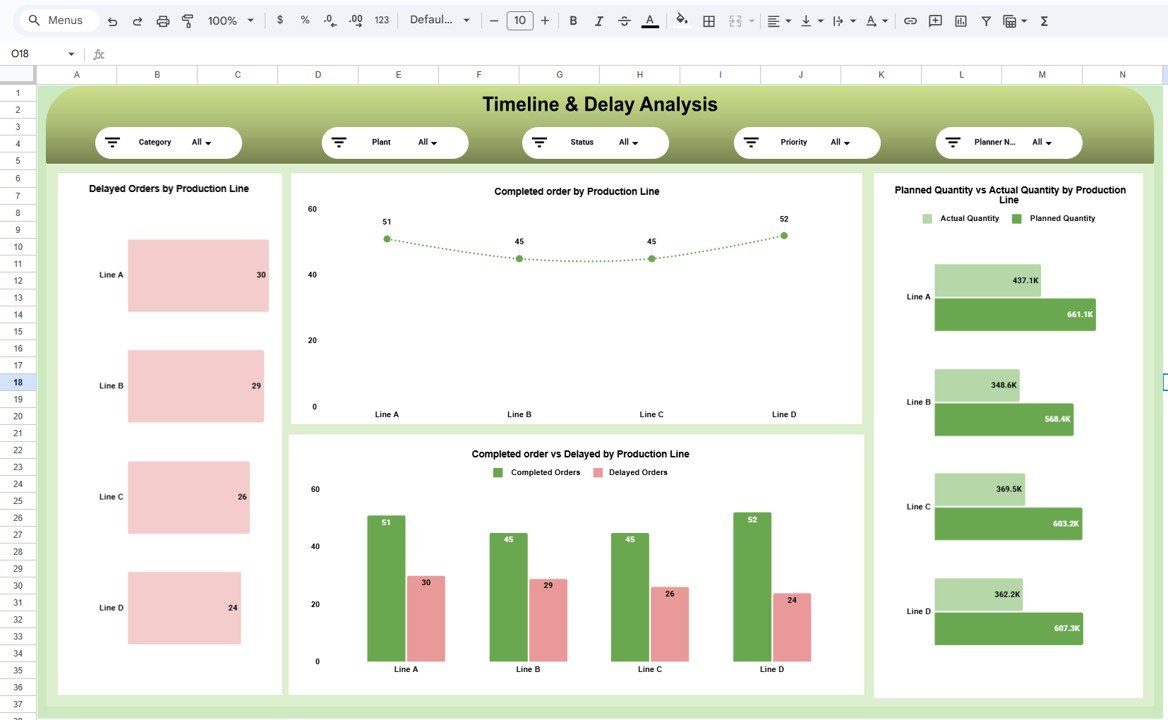Decrease font size with the minus button

click(492, 20)
